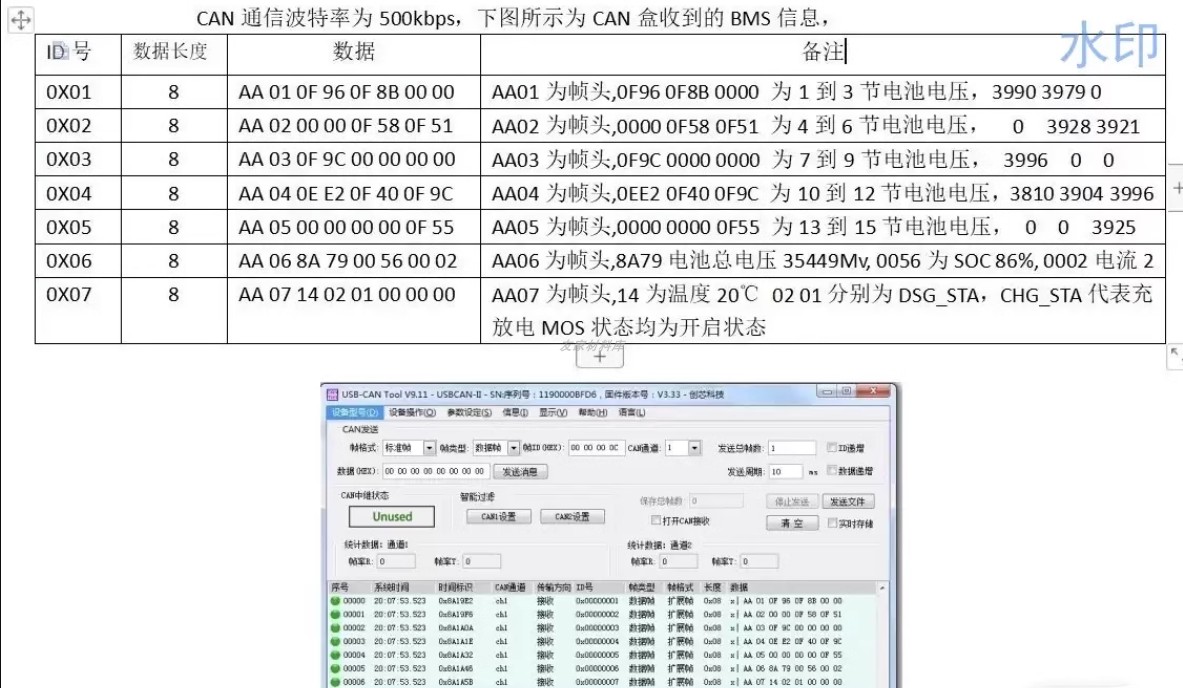Click the USB-CAN Tool title bar icon

click(333, 394)
